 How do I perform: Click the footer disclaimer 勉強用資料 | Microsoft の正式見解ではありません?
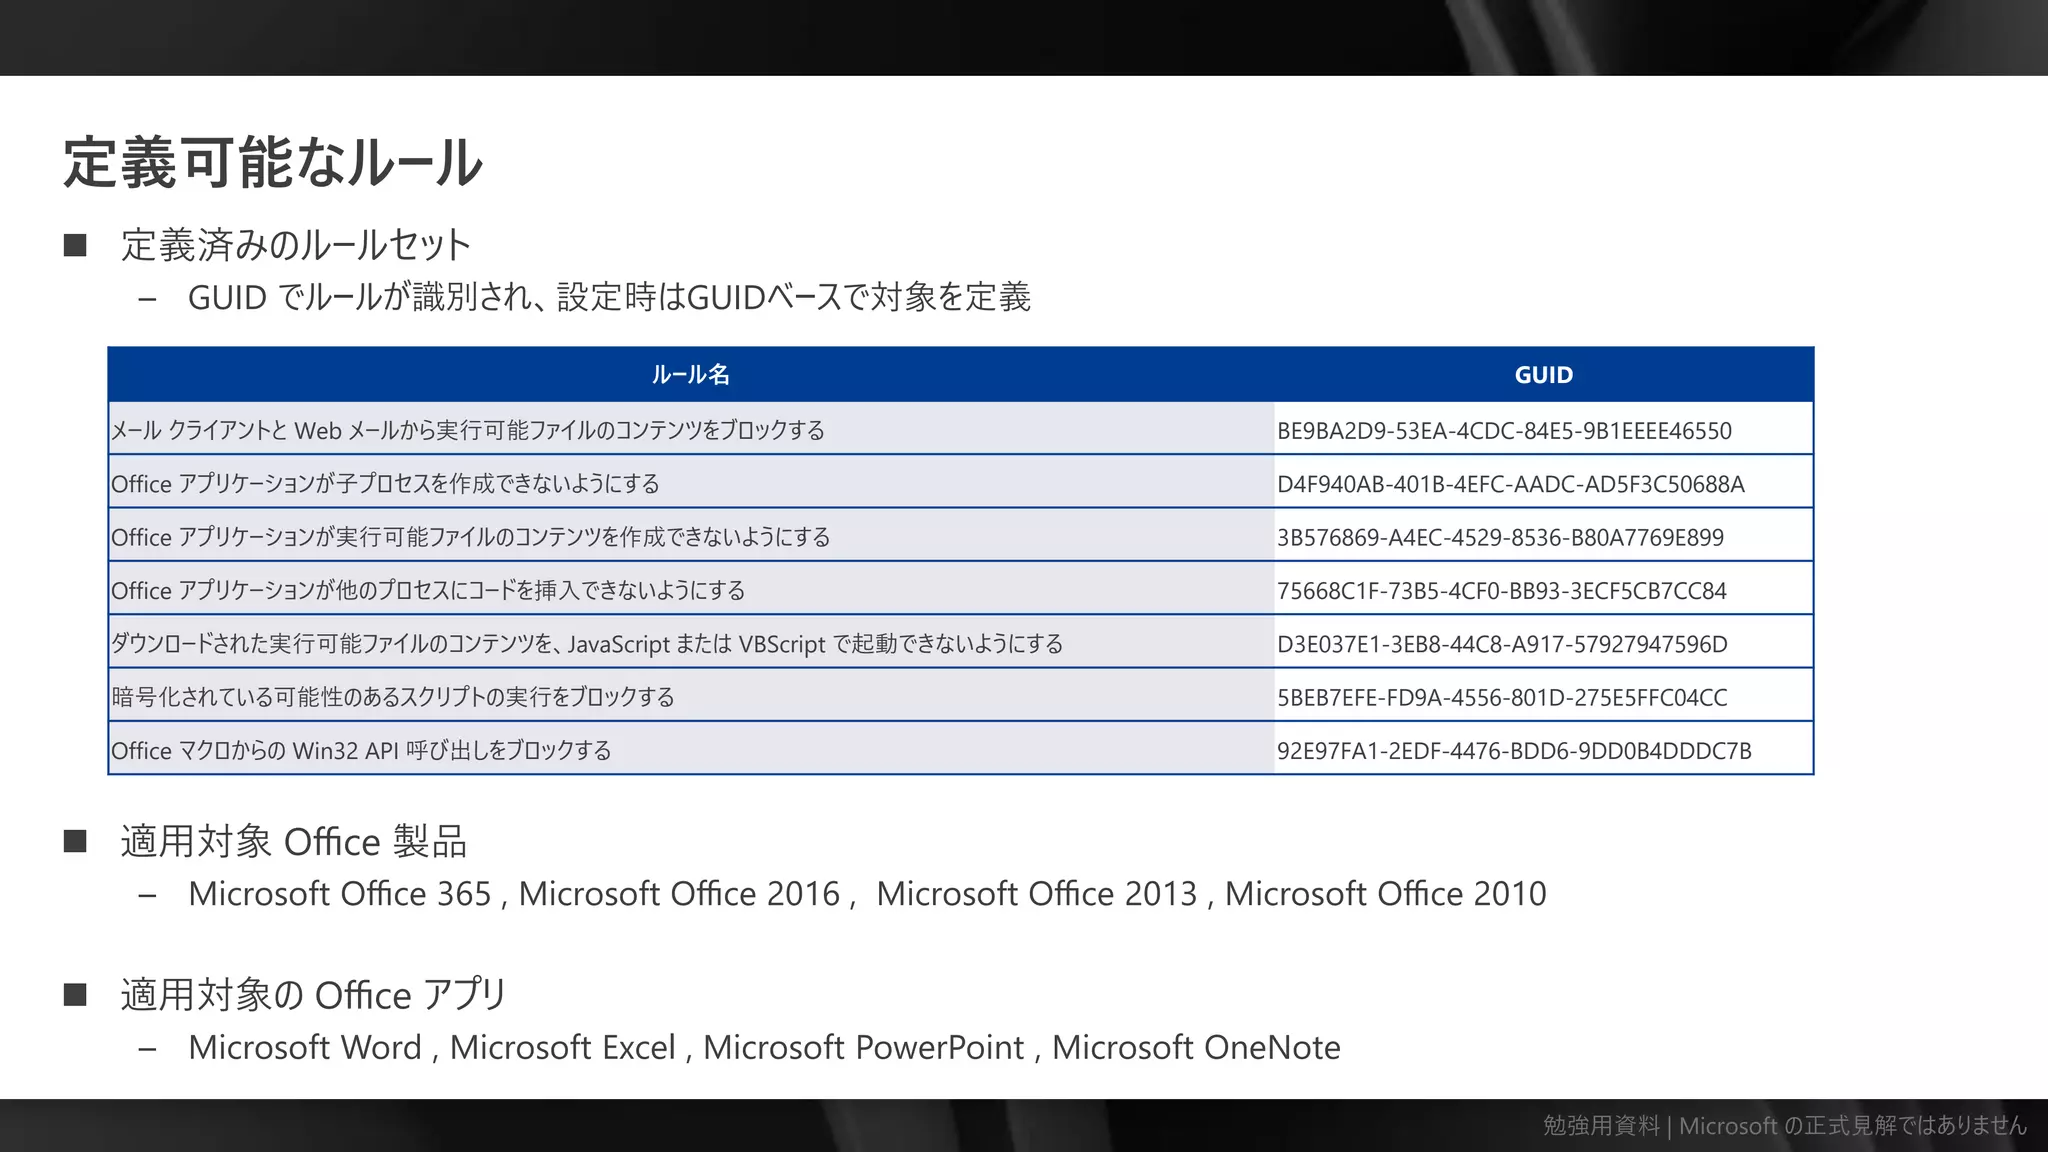(x=1785, y=1126)
